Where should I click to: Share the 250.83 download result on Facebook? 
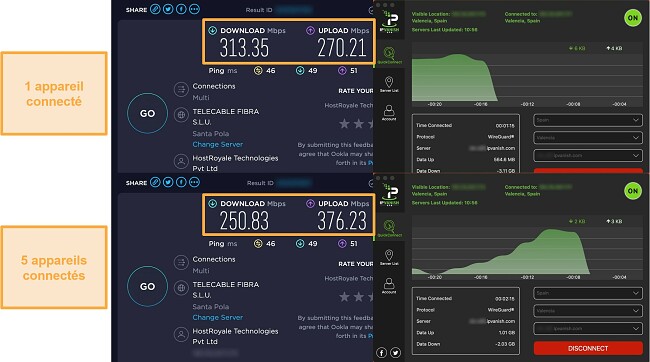[x=181, y=182]
